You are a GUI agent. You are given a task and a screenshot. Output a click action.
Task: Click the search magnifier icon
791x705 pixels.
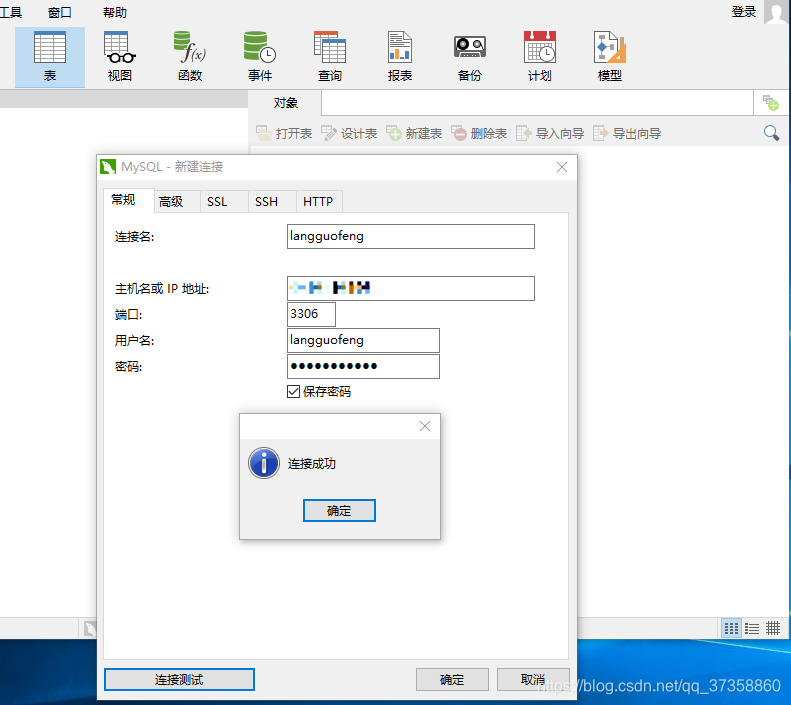pos(771,133)
